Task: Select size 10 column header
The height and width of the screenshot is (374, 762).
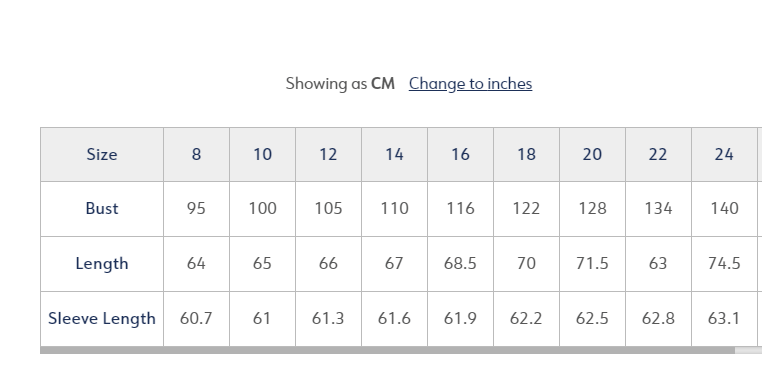Action: pyautogui.click(x=262, y=154)
